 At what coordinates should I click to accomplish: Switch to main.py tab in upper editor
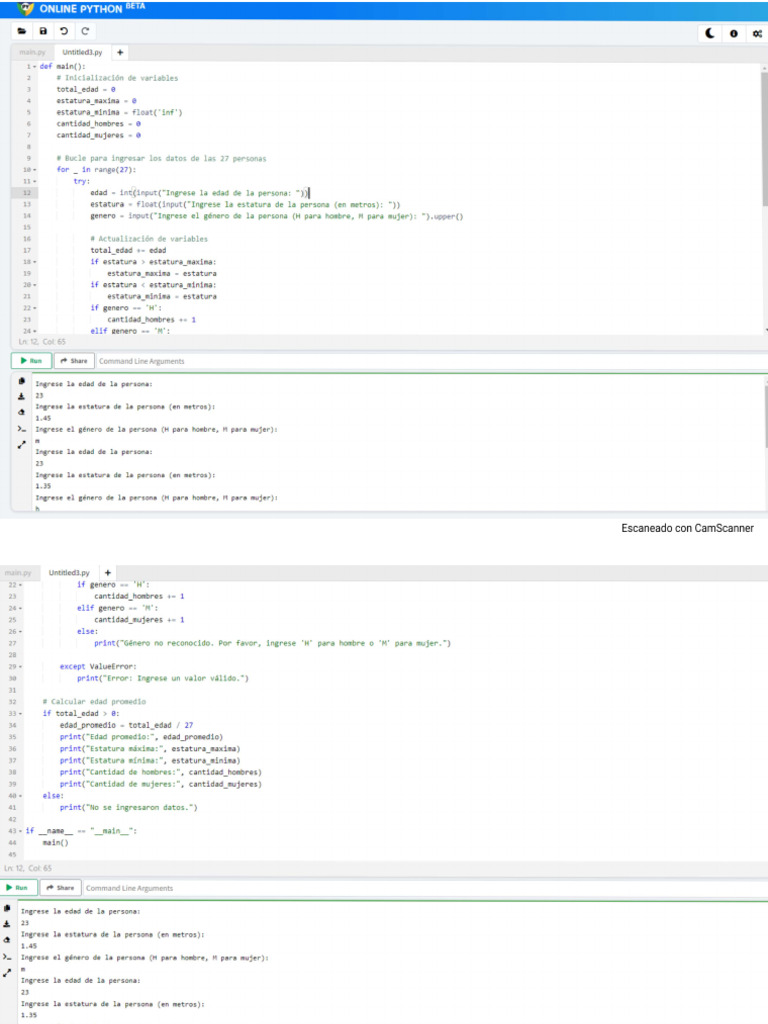pos(32,52)
